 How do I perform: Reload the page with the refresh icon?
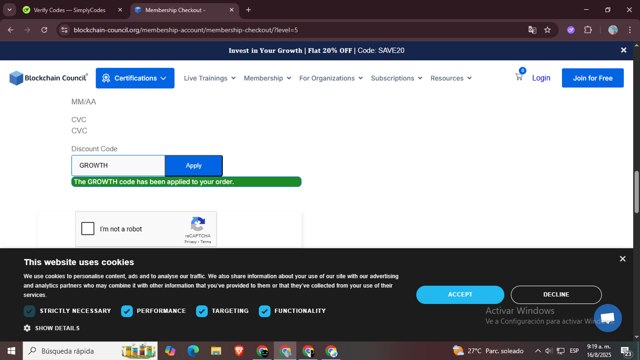[44, 30]
